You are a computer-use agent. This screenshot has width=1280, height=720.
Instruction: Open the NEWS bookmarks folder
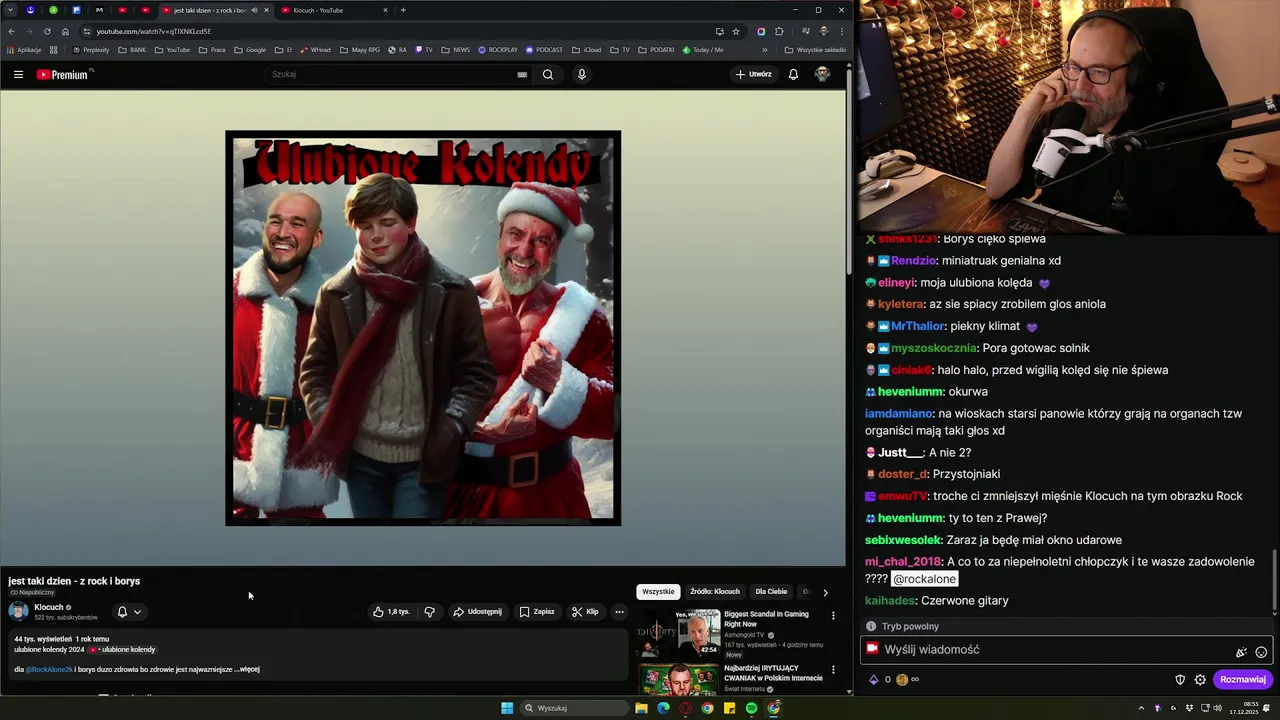pos(455,49)
